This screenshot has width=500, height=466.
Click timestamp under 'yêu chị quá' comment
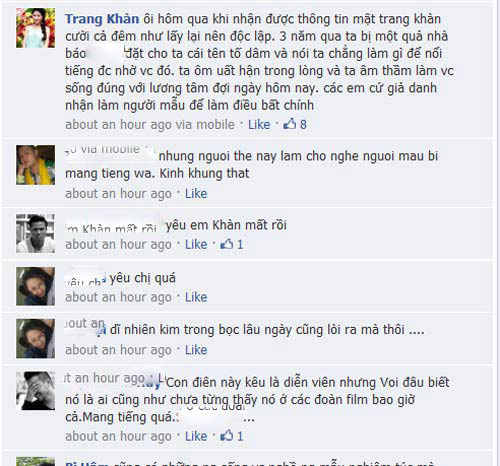click(118, 297)
